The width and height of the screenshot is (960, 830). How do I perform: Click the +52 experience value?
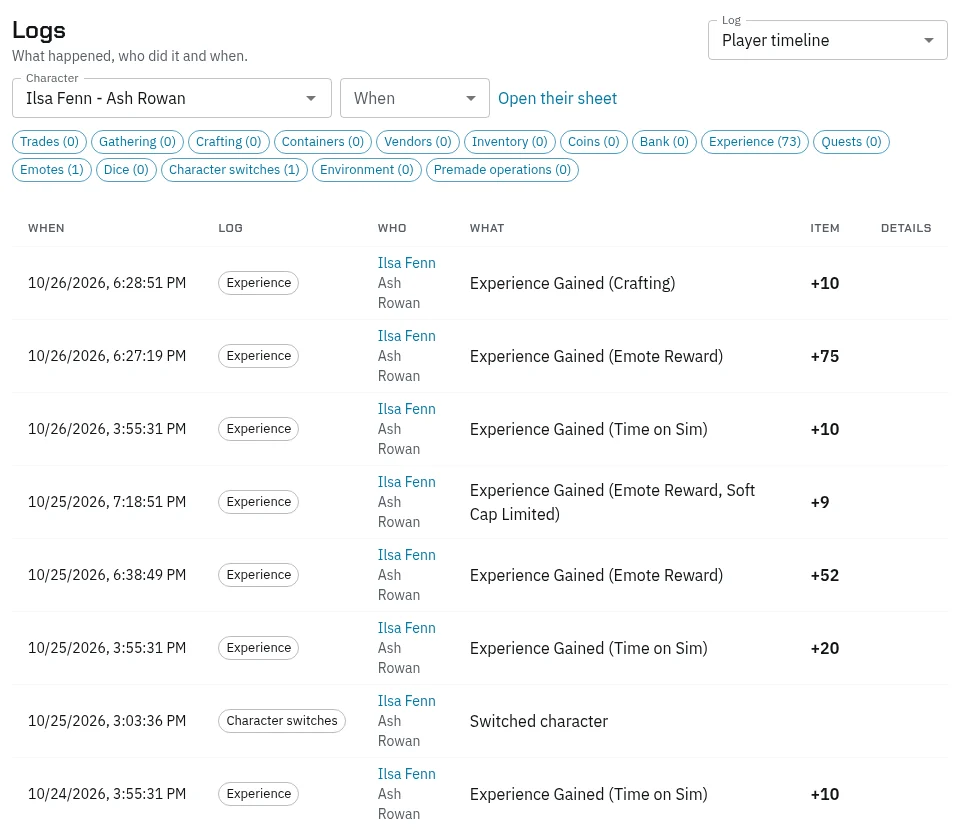(825, 575)
